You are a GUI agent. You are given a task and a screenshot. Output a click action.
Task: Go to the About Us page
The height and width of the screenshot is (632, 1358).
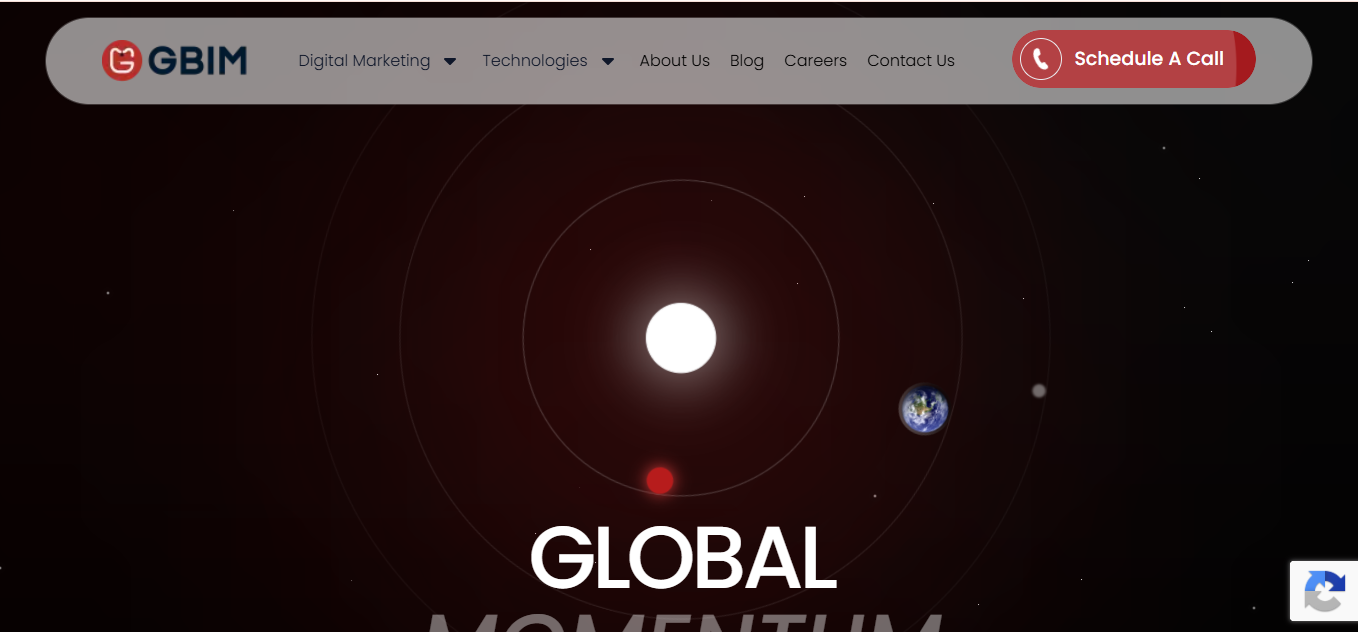675,61
